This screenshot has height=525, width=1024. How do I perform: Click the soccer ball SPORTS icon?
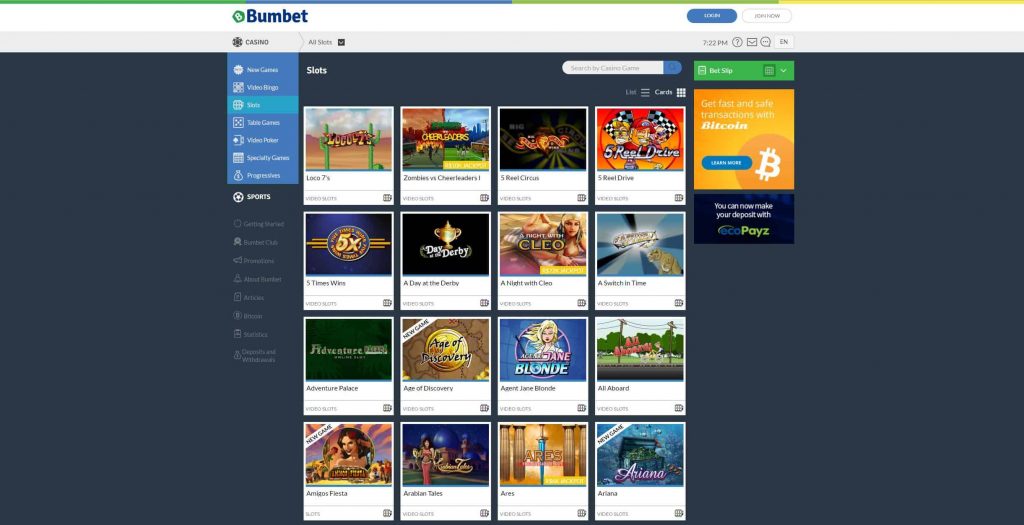(238, 197)
